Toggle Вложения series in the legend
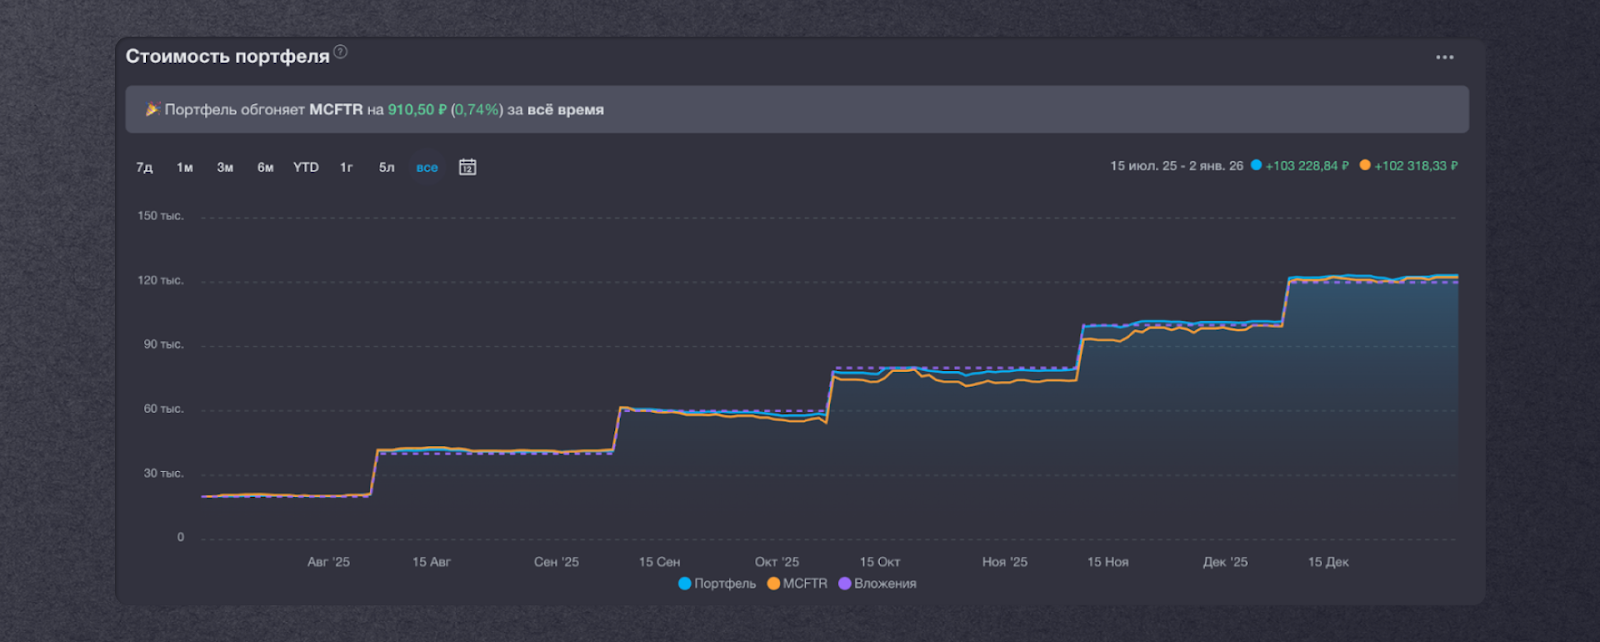The image size is (1600, 642). tap(877, 583)
